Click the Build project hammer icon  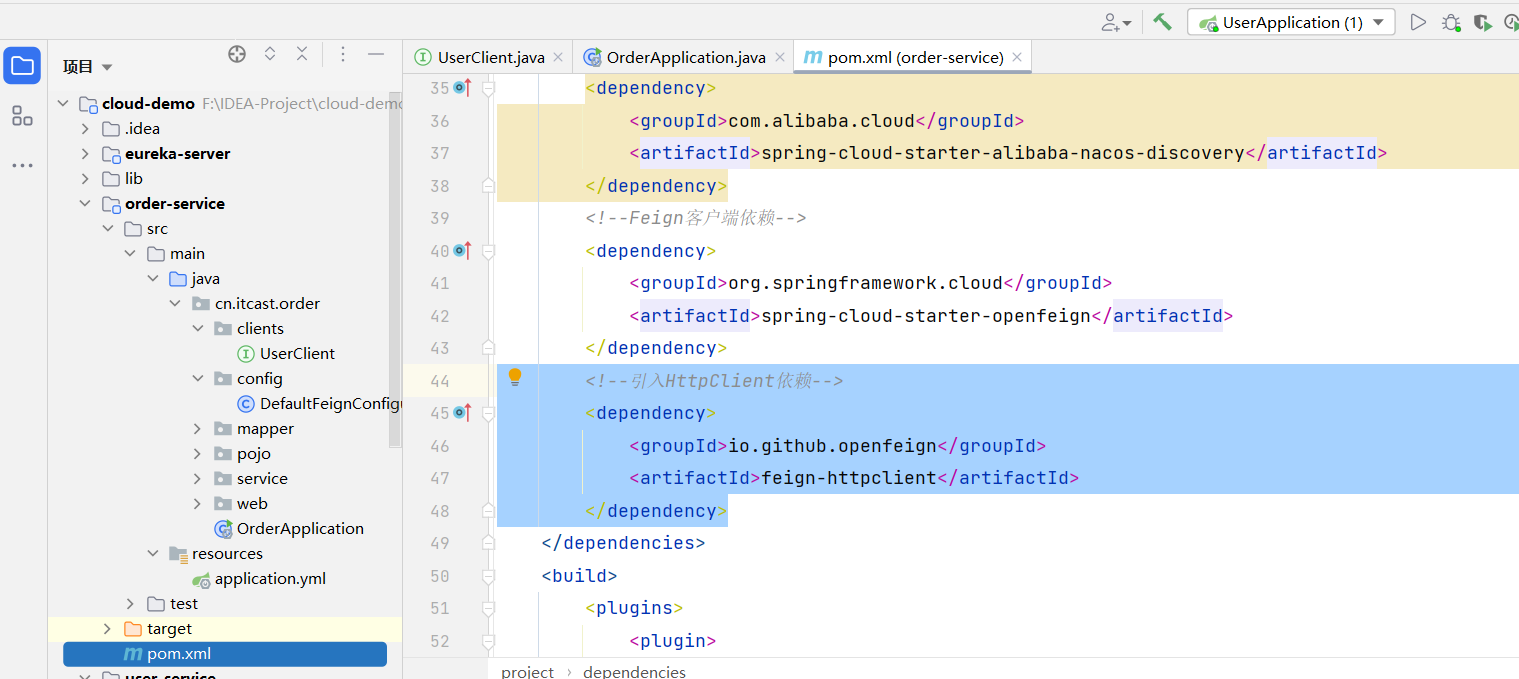pos(1162,22)
